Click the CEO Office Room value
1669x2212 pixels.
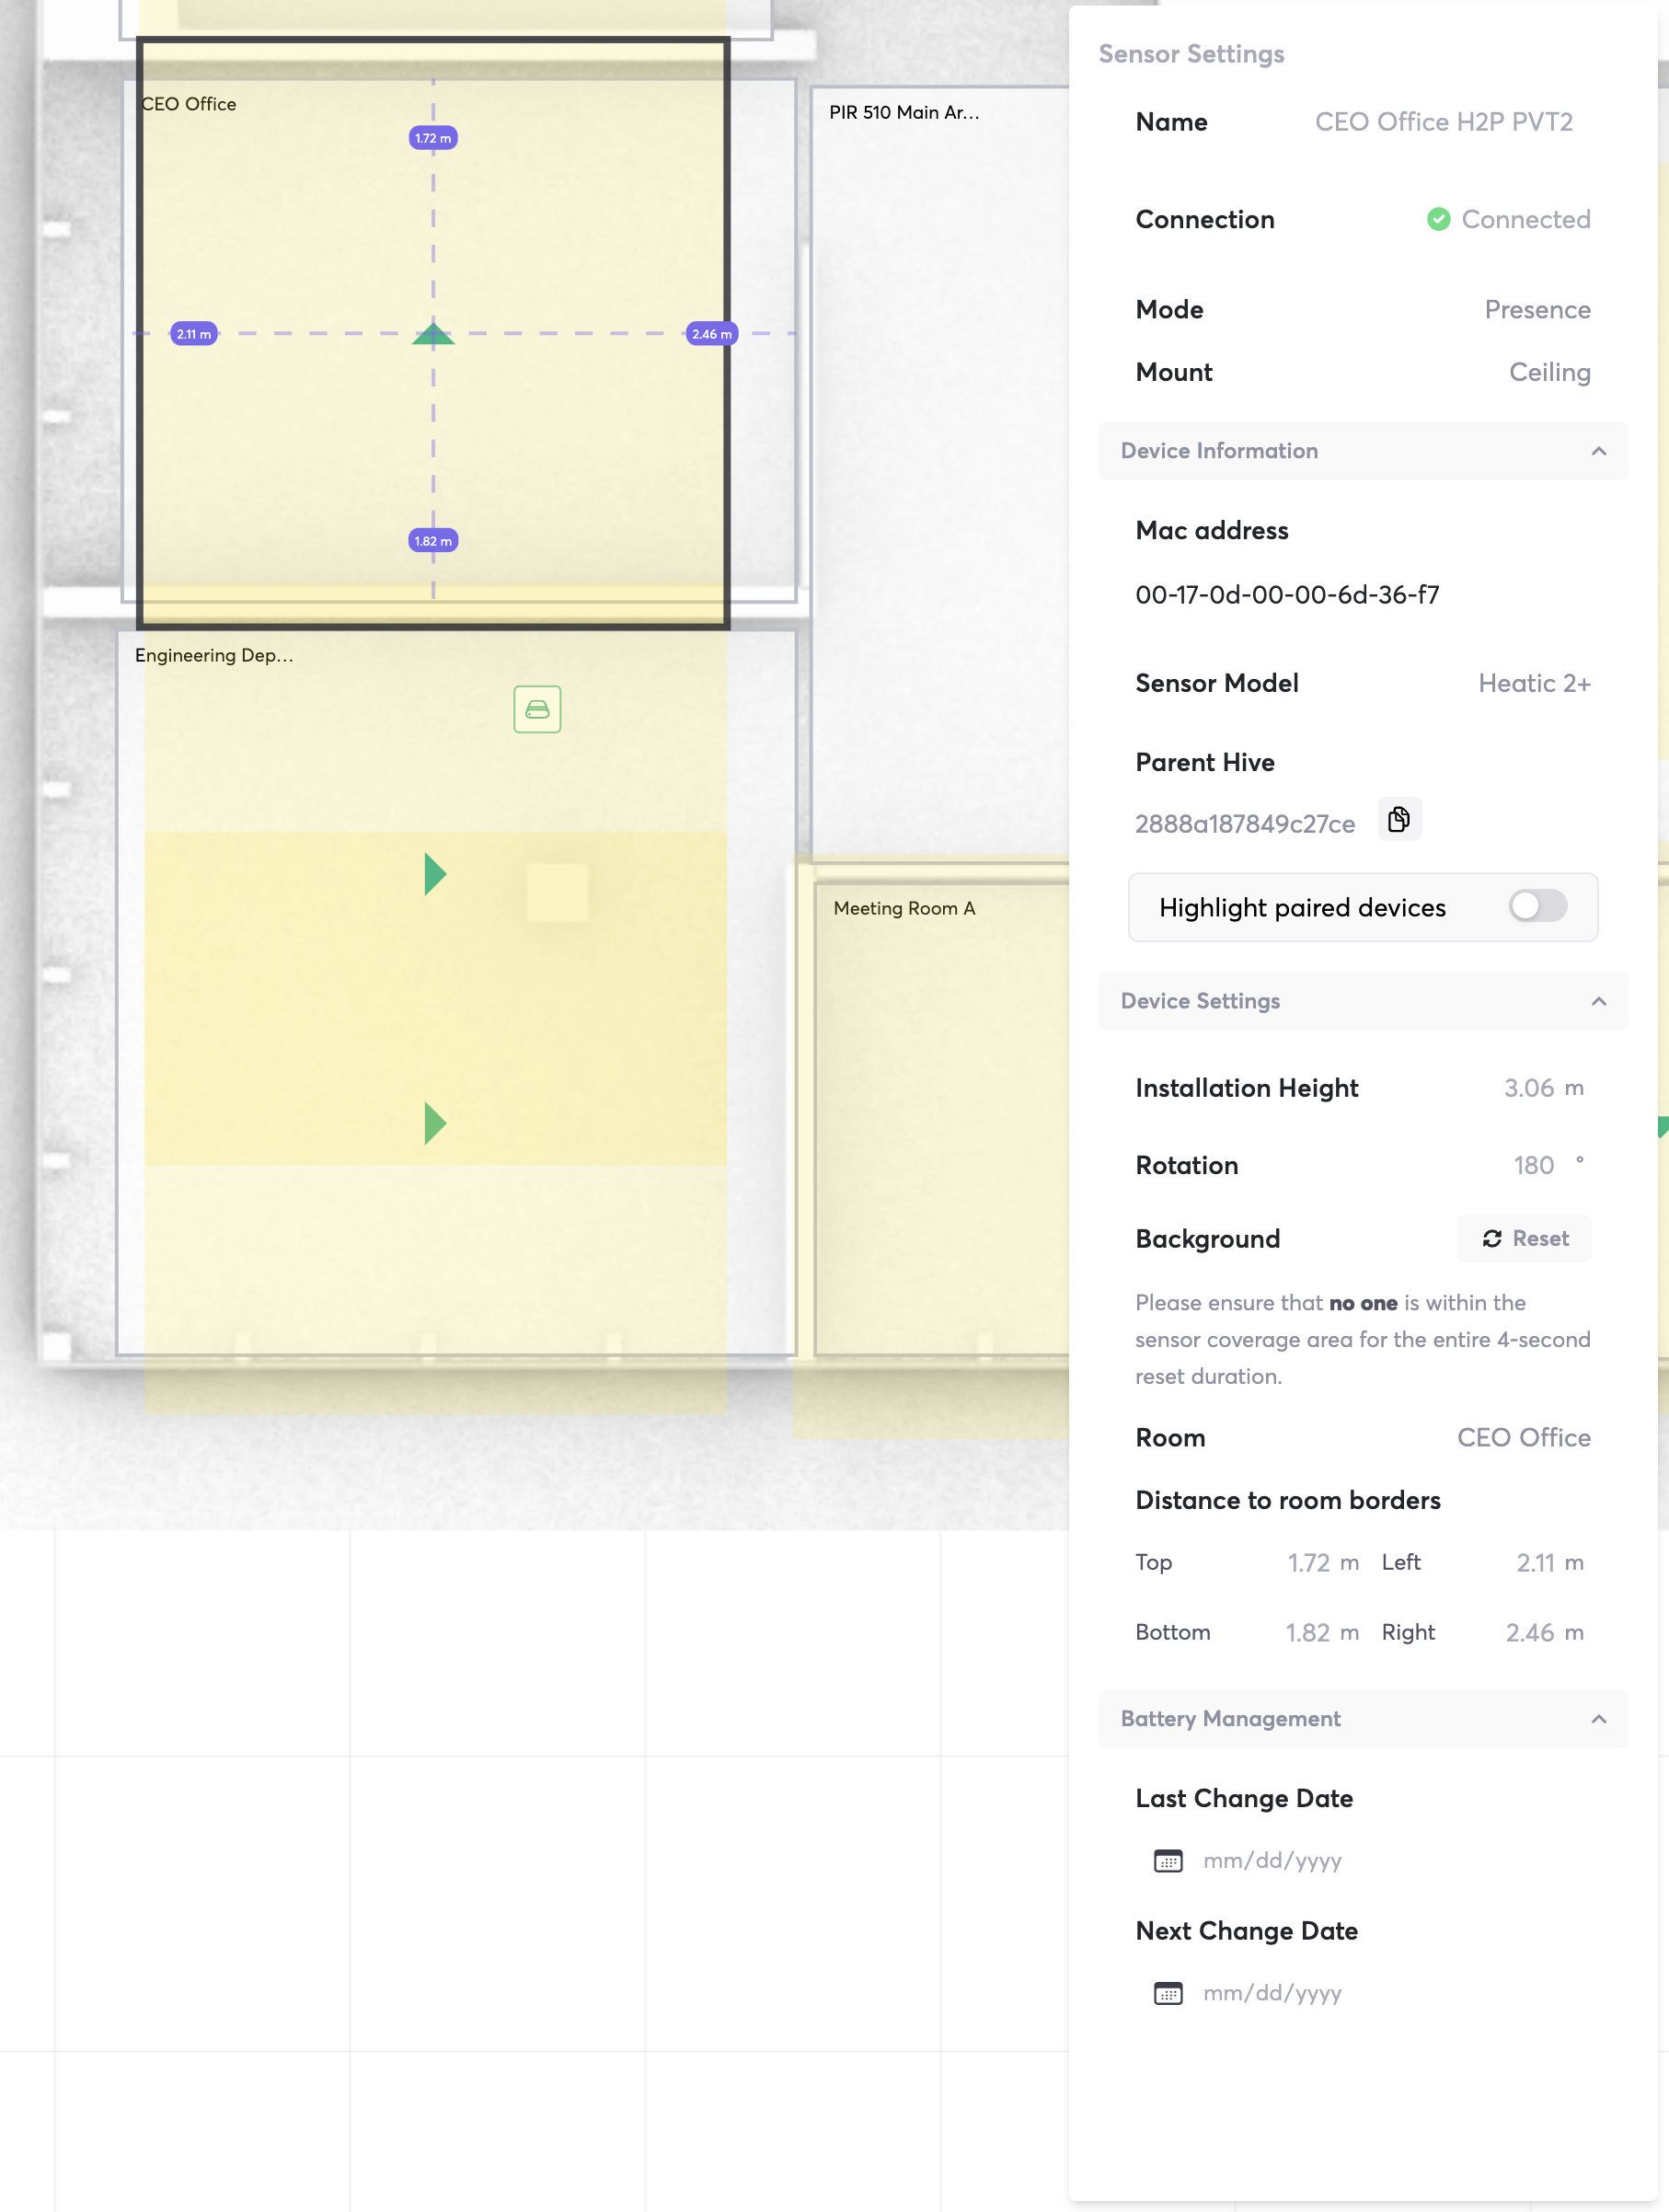(1523, 1438)
